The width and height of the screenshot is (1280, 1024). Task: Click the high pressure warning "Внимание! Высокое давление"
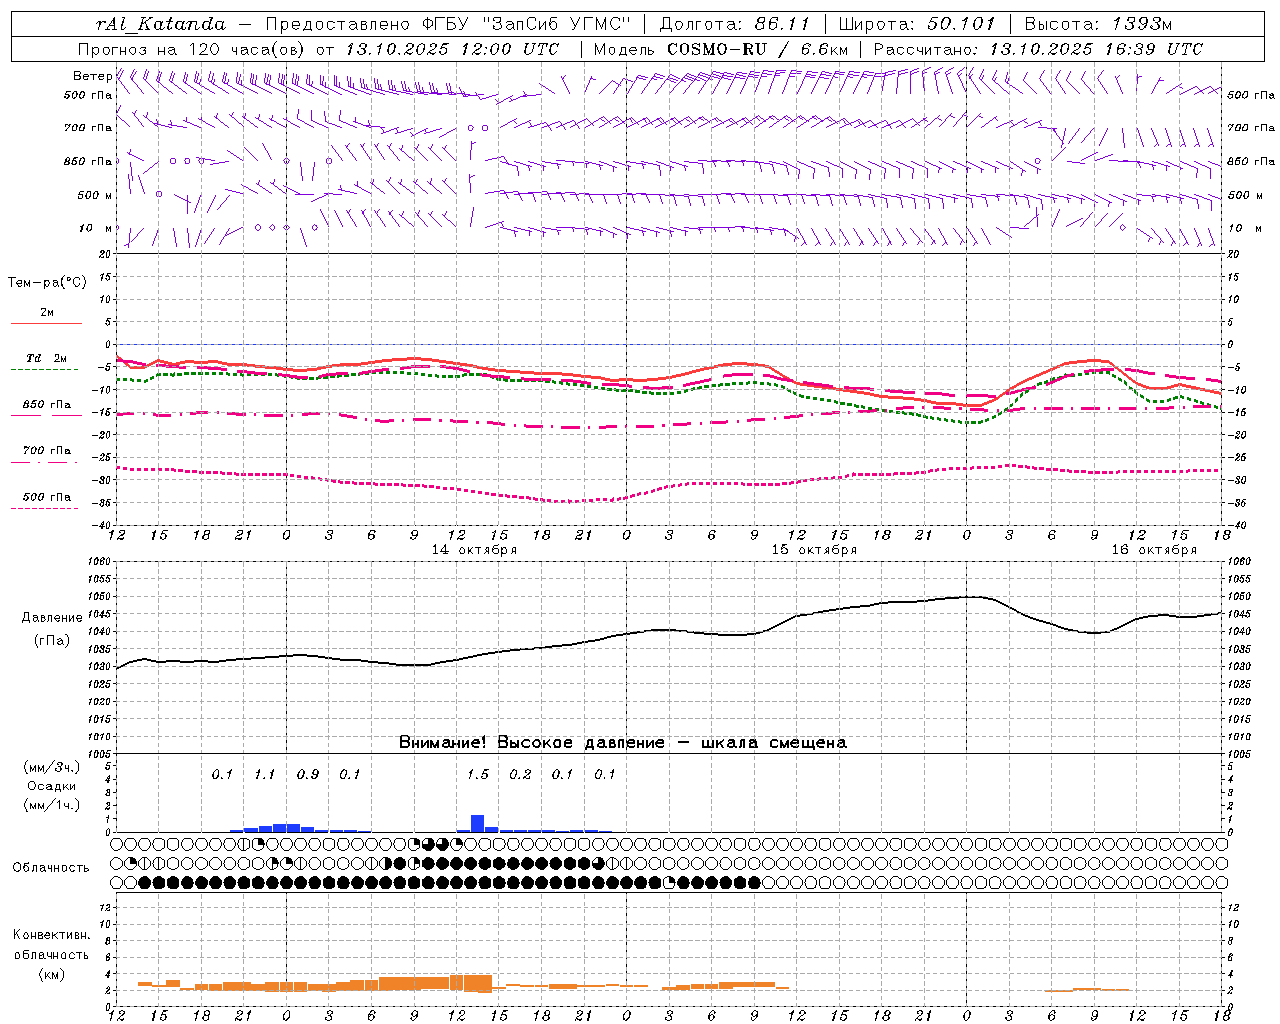(x=532, y=743)
